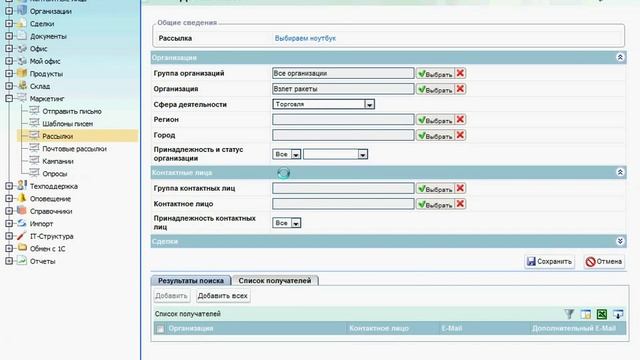Click into the Регион input field
Viewport: 640px width, 360px height.
343,120
